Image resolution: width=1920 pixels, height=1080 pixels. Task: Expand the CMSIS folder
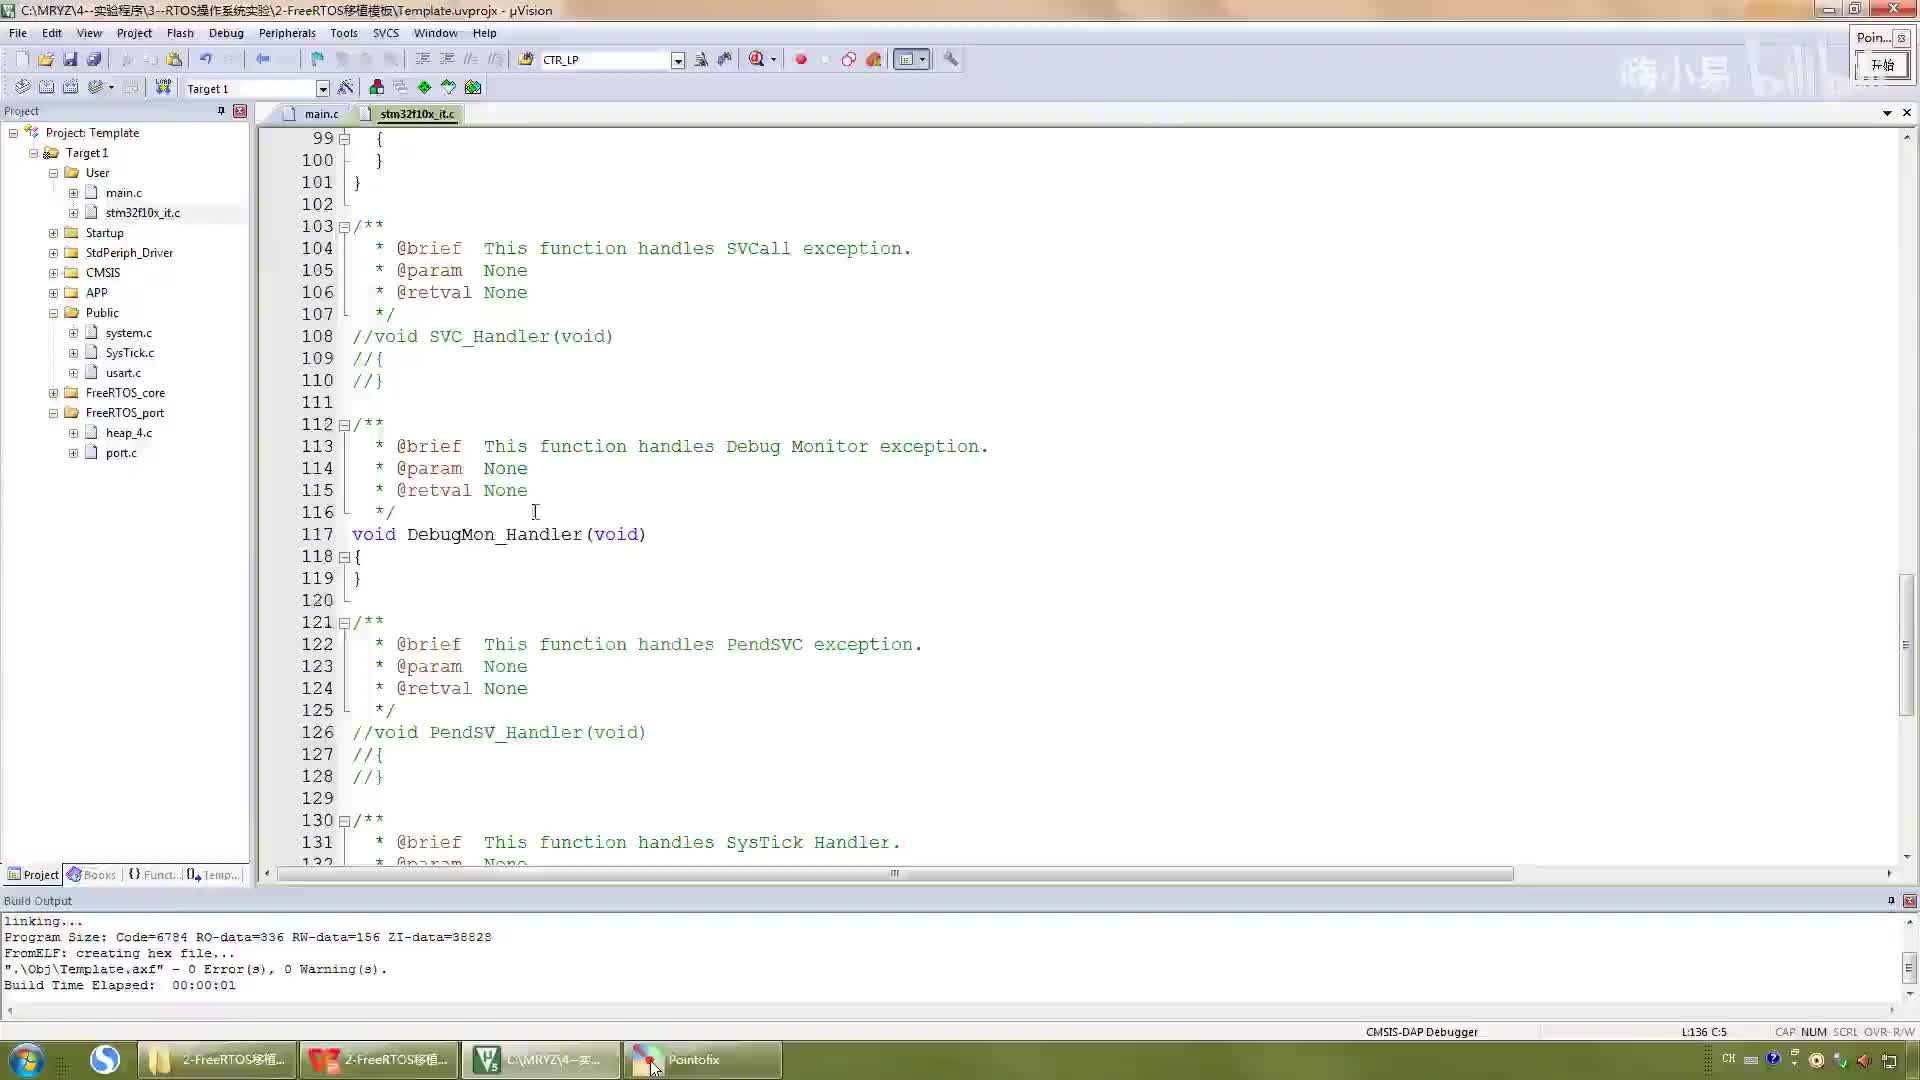coord(54,273)
